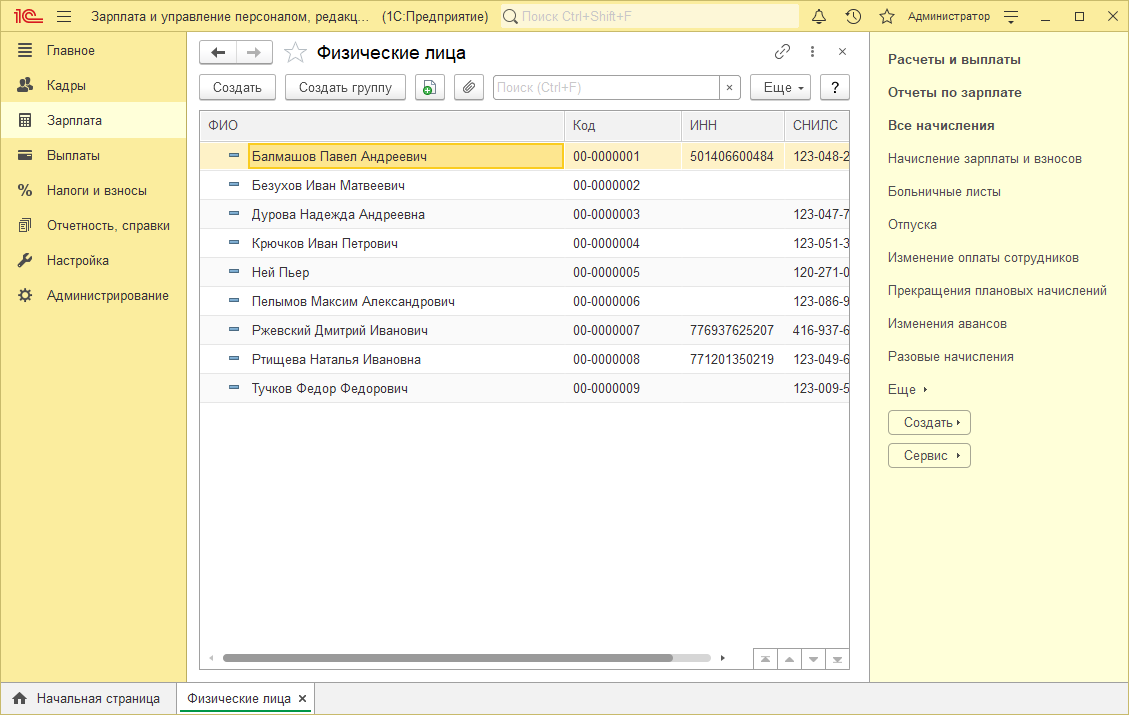Expand the Создать dropdown in right panel
1129x715 pixels.
coord(929,423)
